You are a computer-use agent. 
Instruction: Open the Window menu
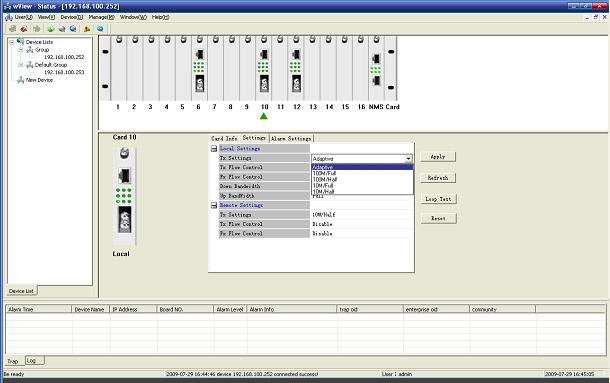click(x=133, y=18)
